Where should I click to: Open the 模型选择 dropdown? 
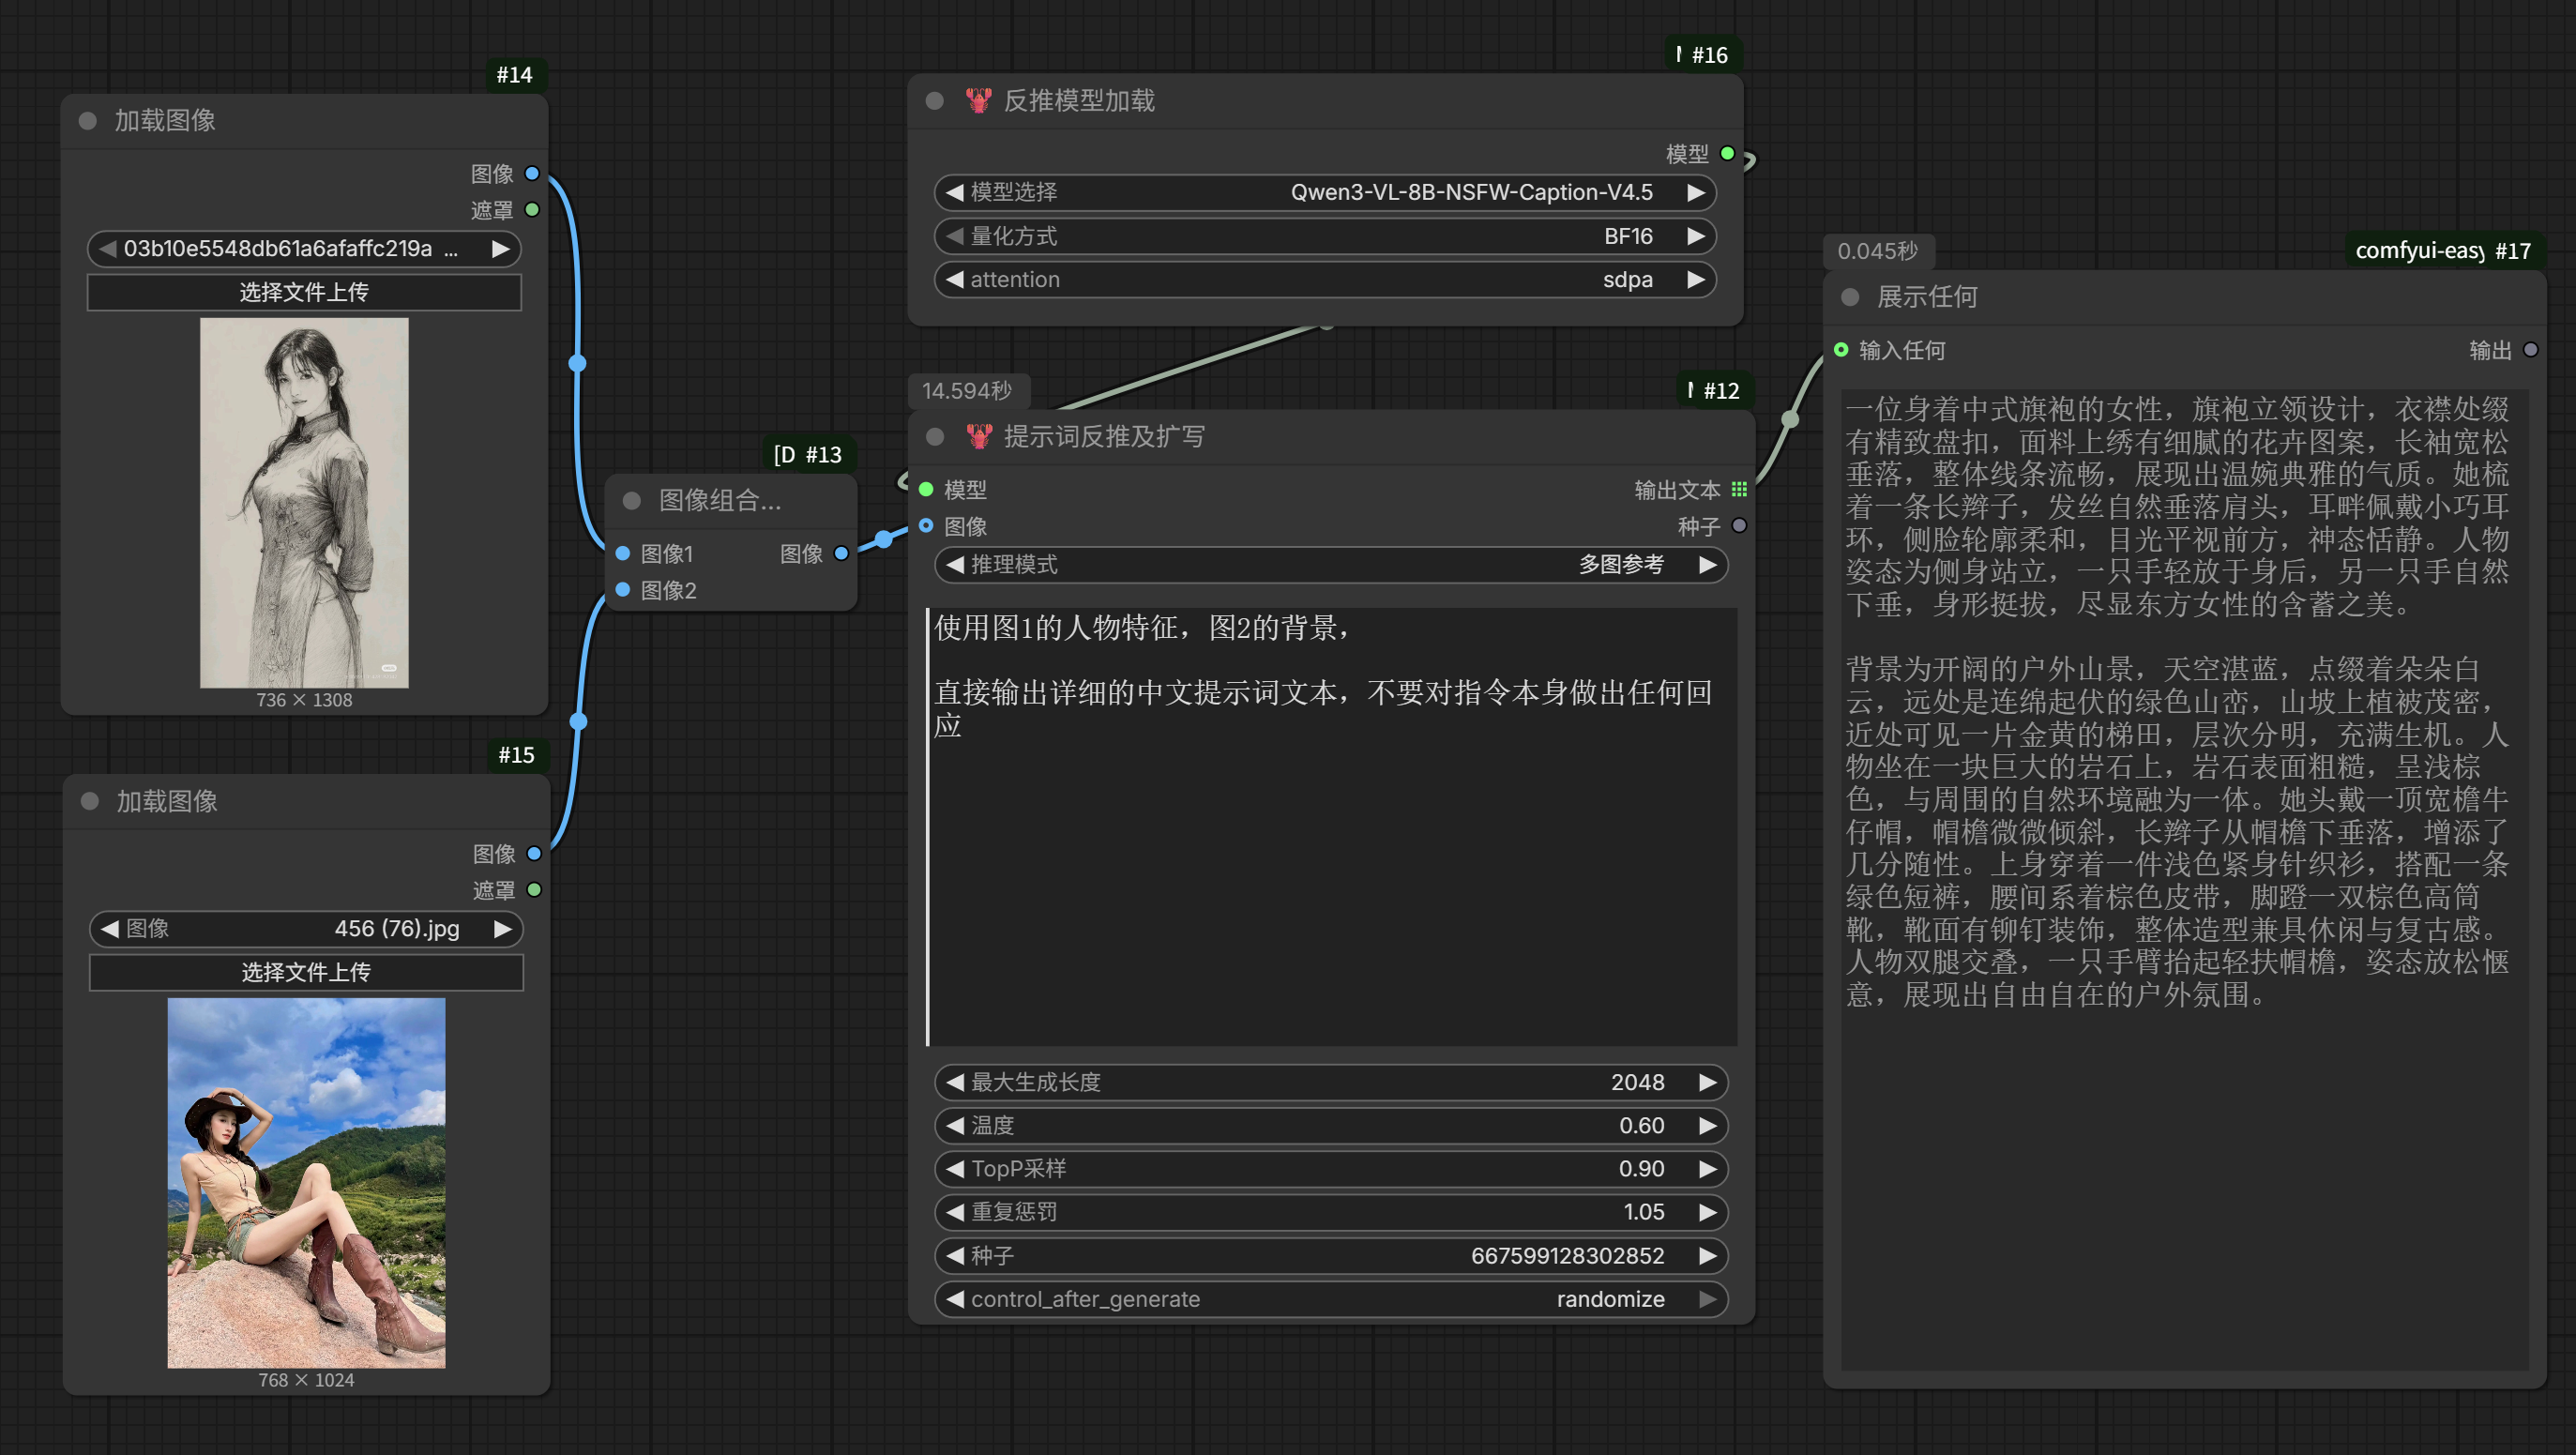click(1325, 192)
